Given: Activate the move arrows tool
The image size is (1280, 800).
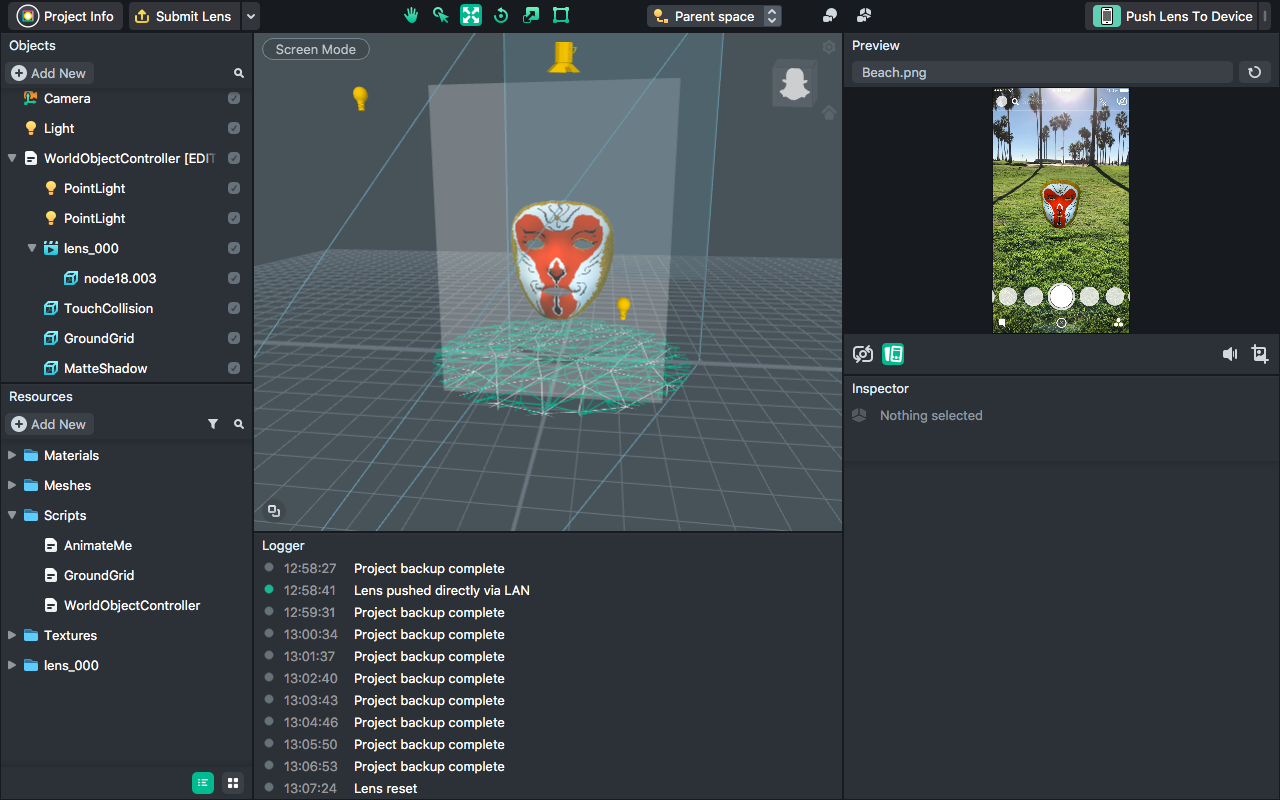Looking at the screenshot, I should pyautogui.click(x=471, y=15).
